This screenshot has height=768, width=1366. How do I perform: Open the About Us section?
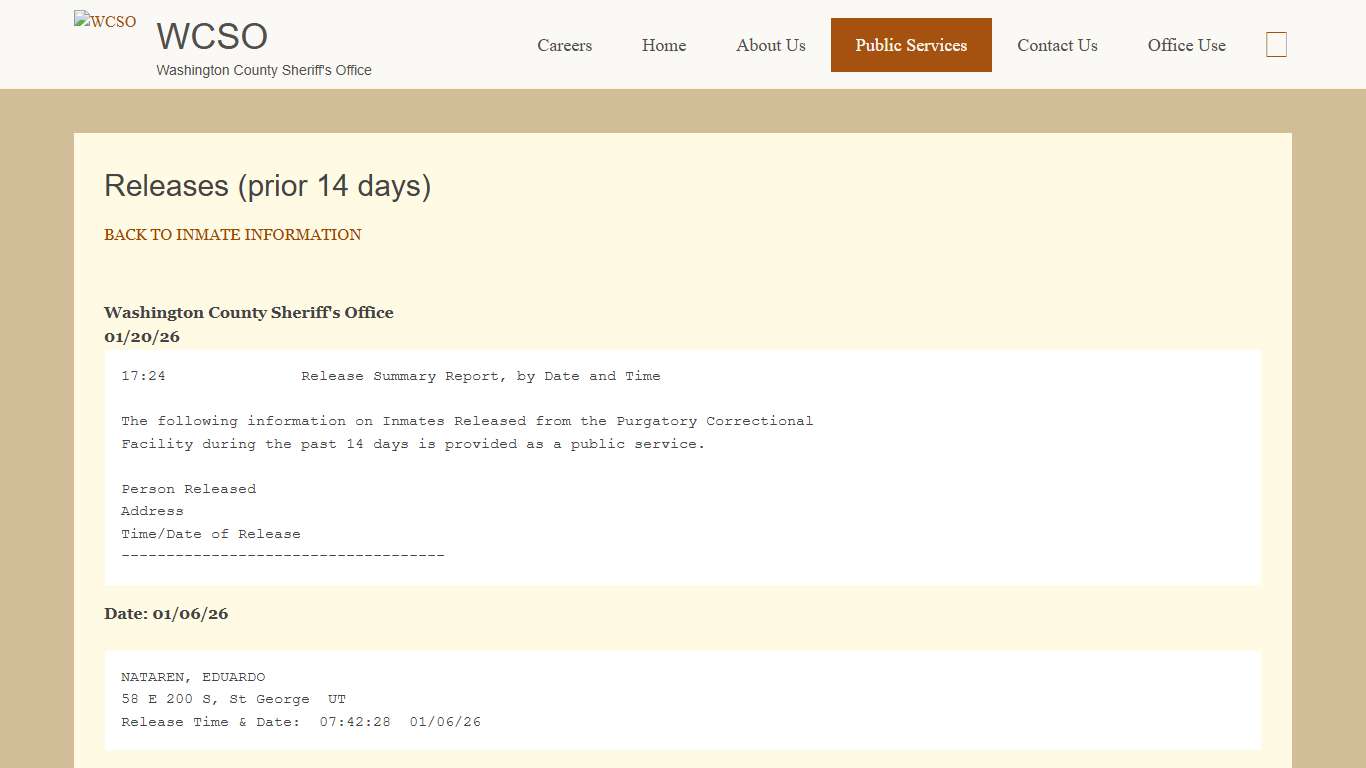770,45
